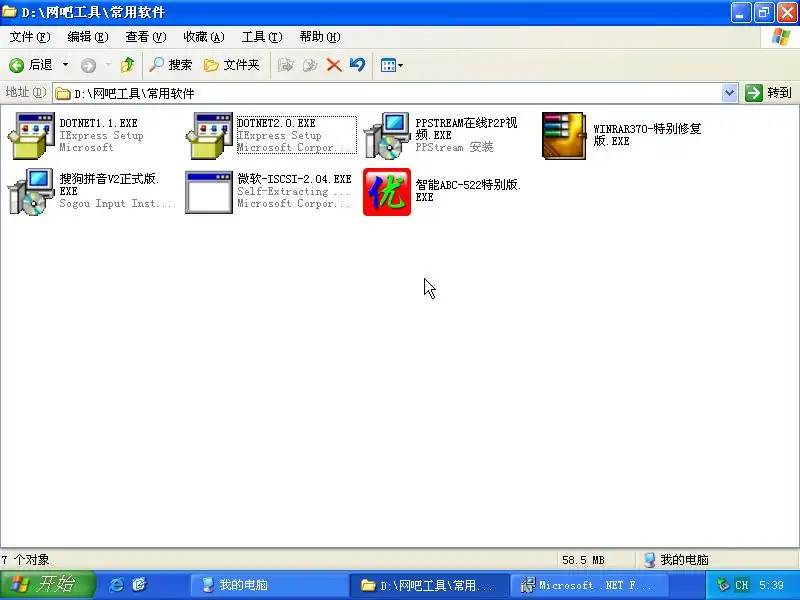
Task: Expand the address bar dropdown arrow
Action: pyautogui.click(x=730, y=93)
